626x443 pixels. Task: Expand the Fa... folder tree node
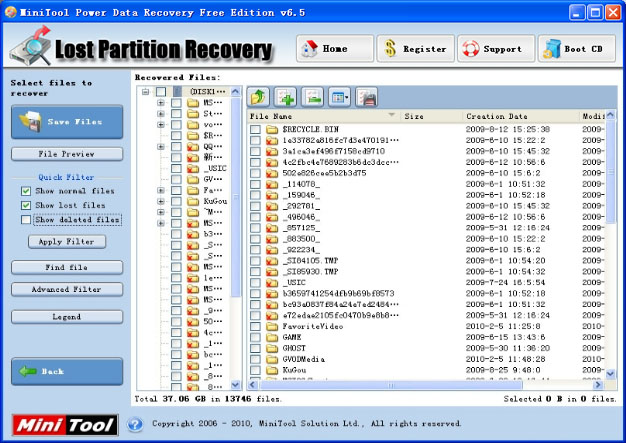pyautogui.click(x=161, y=190)
